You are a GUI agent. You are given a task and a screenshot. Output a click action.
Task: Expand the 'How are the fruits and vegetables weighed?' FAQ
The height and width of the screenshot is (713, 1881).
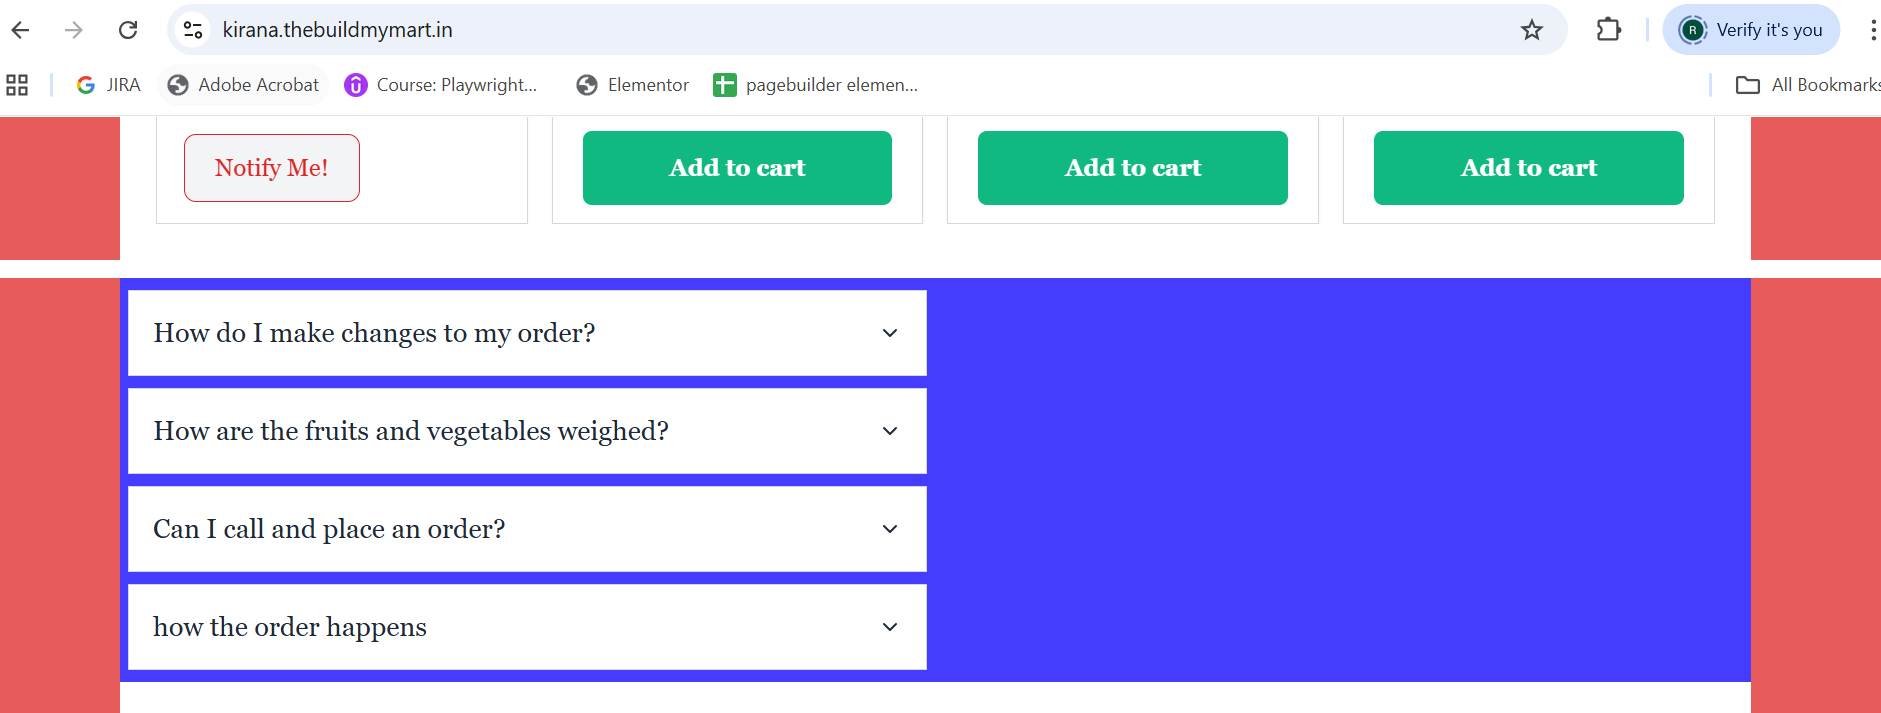coord(527,431)
